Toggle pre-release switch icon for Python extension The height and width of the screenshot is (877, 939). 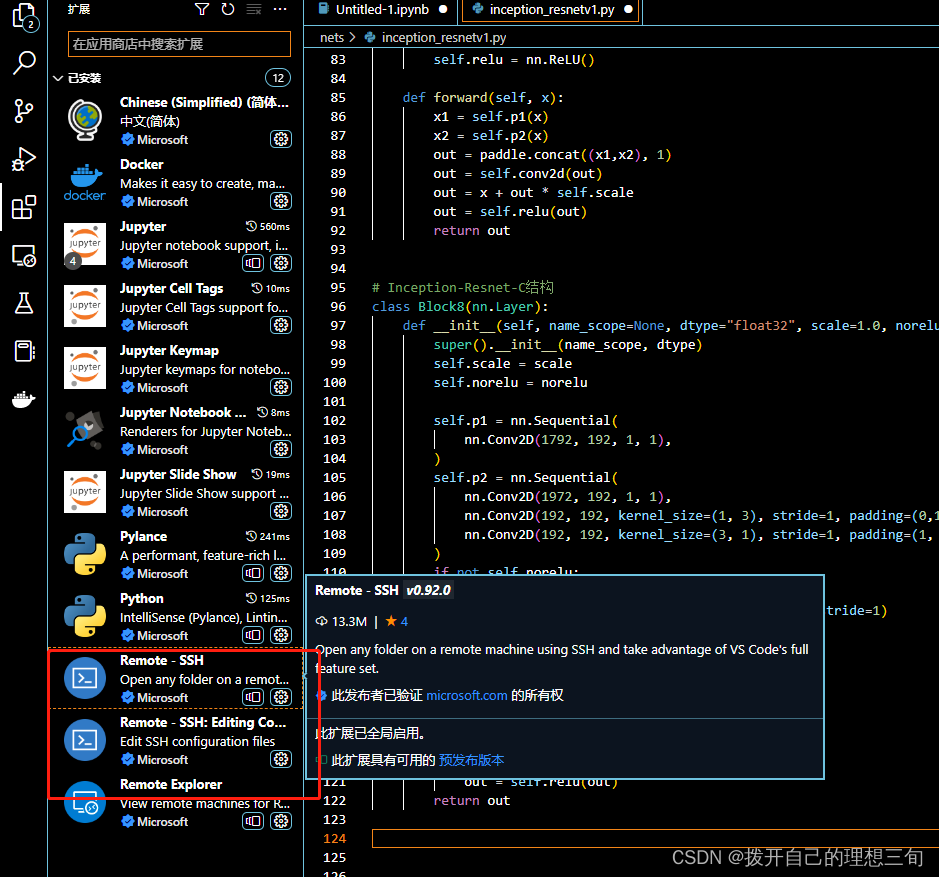click(x=253, y=634)
